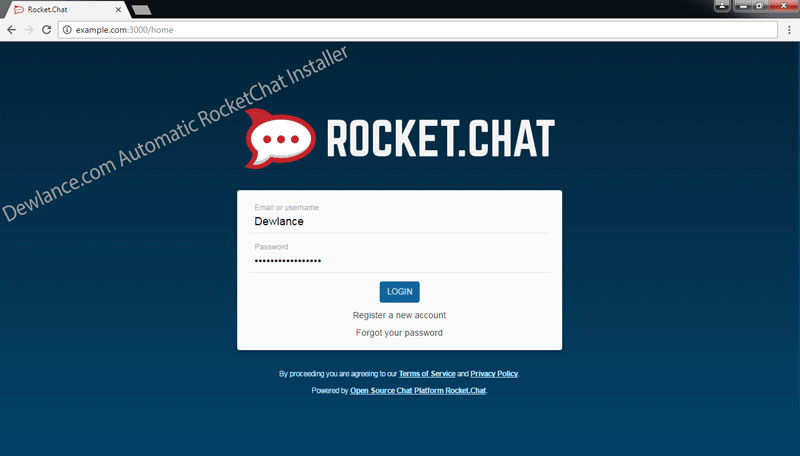The height and width of the screenshot is (456, 800).
Task: Click the Password field
Action: coord(399,260)
